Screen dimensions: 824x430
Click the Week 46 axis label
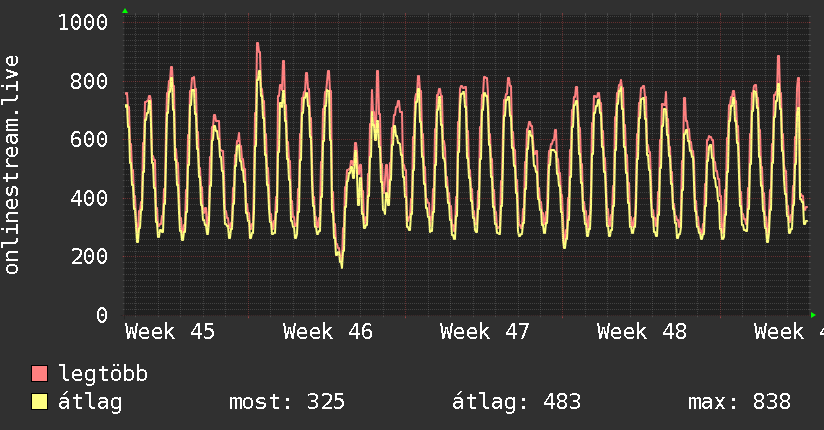point(327,332)
